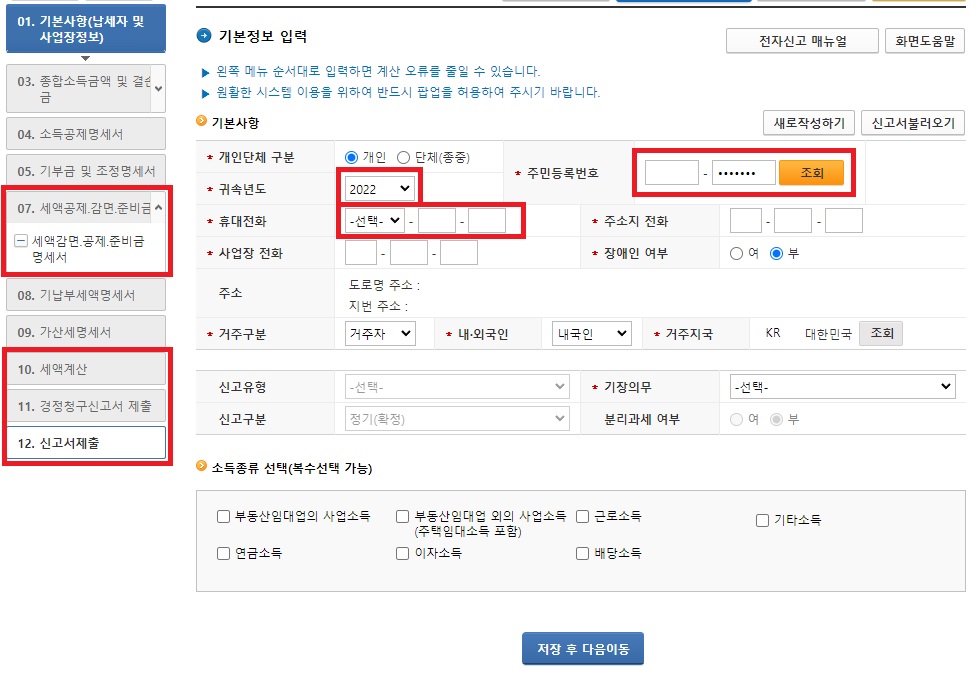This screenshot has height=683, width=980.
Task: Open the 신고유형 dropdown
Action: (x=457, y=387)
